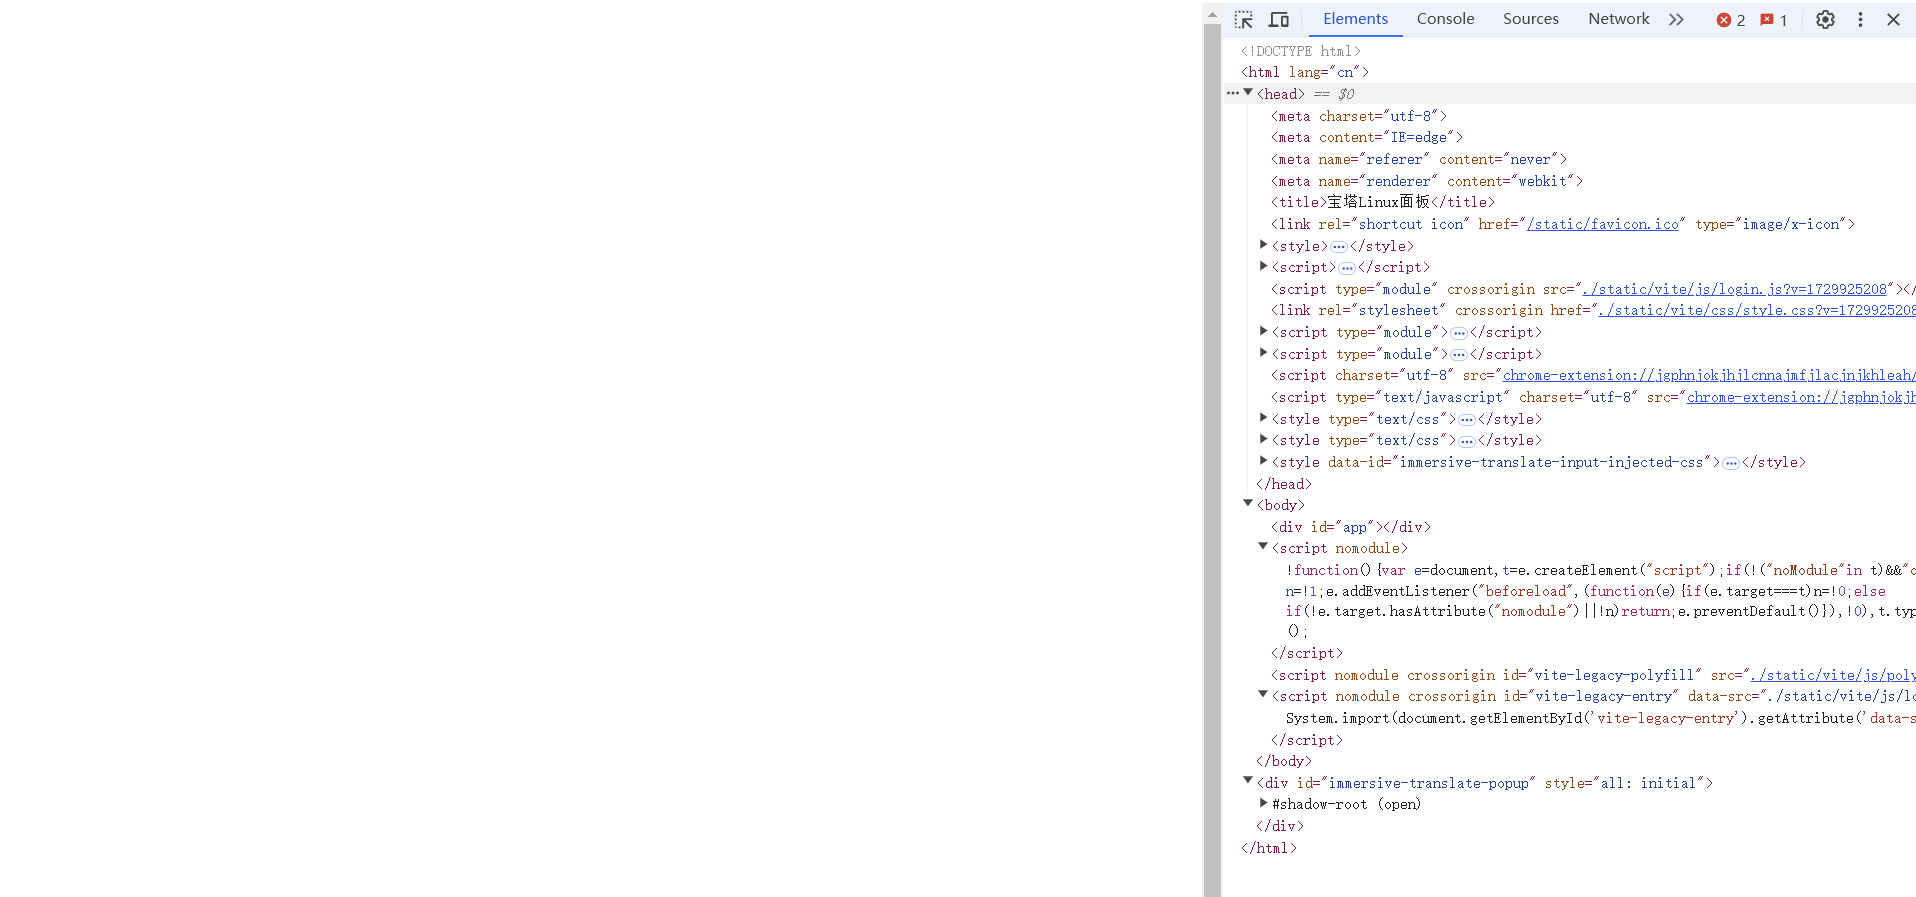Viewport: 1916px width, 897px height.
Task: Open the style.css stylesheet link
Action: (1757, 310)
